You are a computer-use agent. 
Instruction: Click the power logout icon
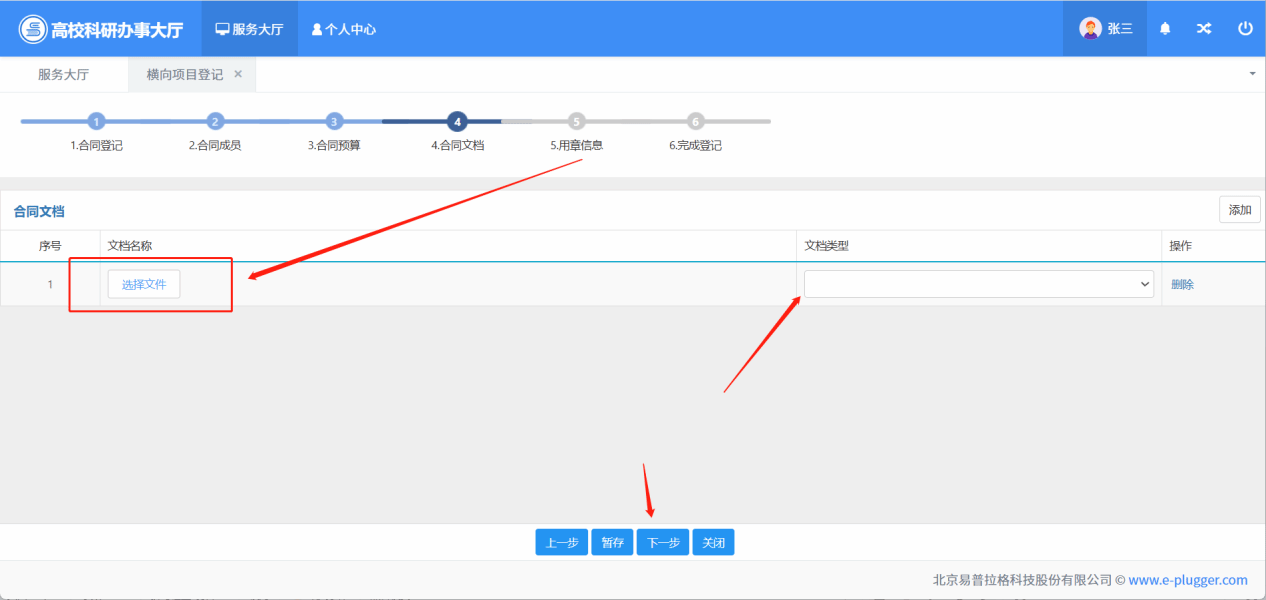1245,29
